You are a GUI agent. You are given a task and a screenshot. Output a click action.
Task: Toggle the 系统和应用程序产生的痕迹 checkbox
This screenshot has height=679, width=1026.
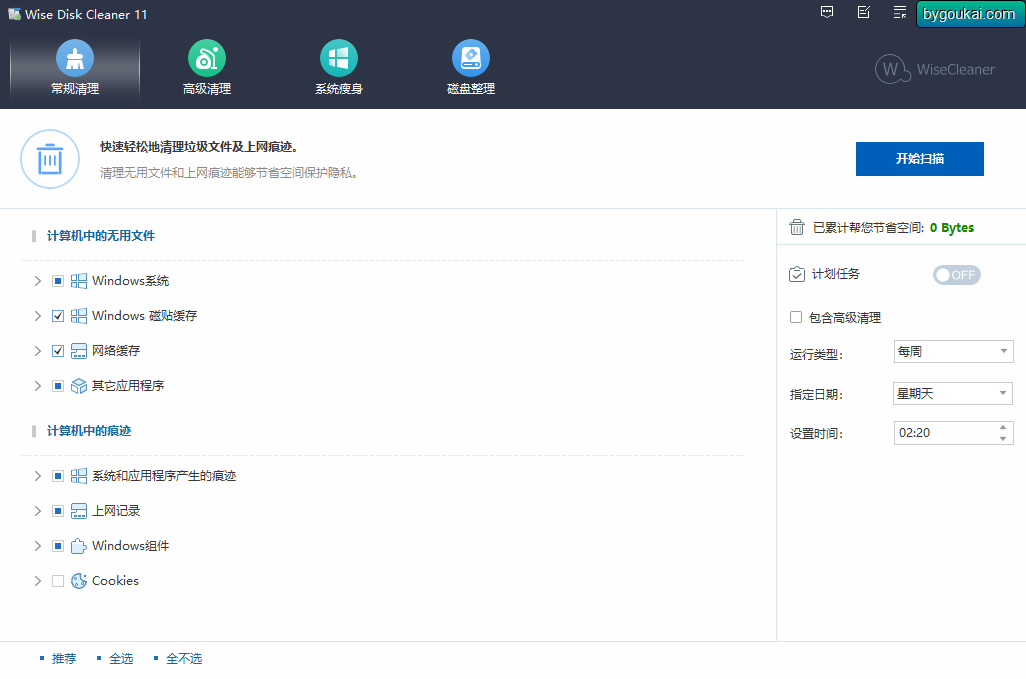pos(58,476)
